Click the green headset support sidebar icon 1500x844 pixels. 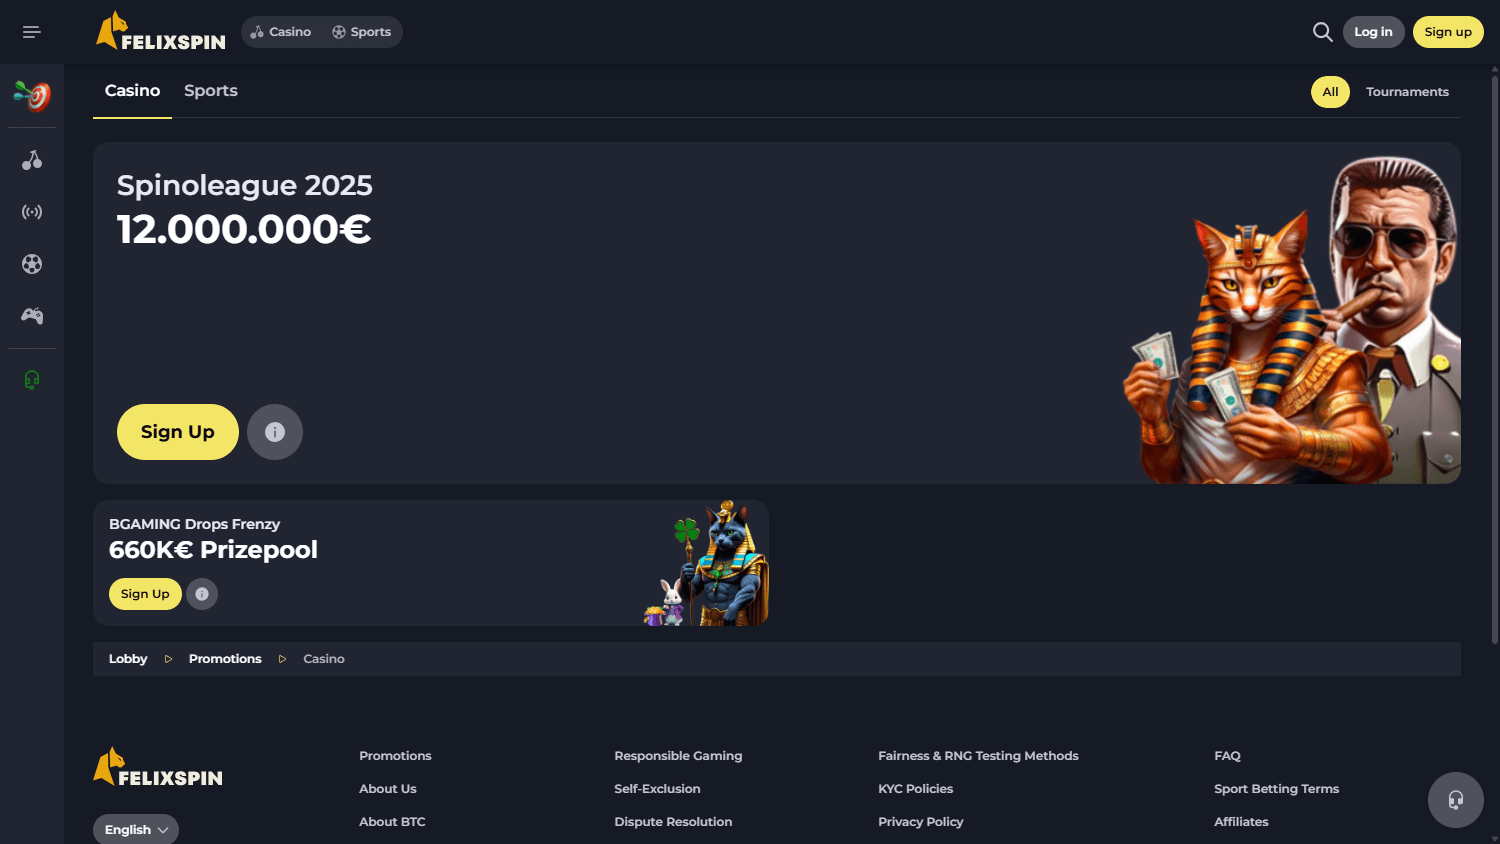[32, 380]
